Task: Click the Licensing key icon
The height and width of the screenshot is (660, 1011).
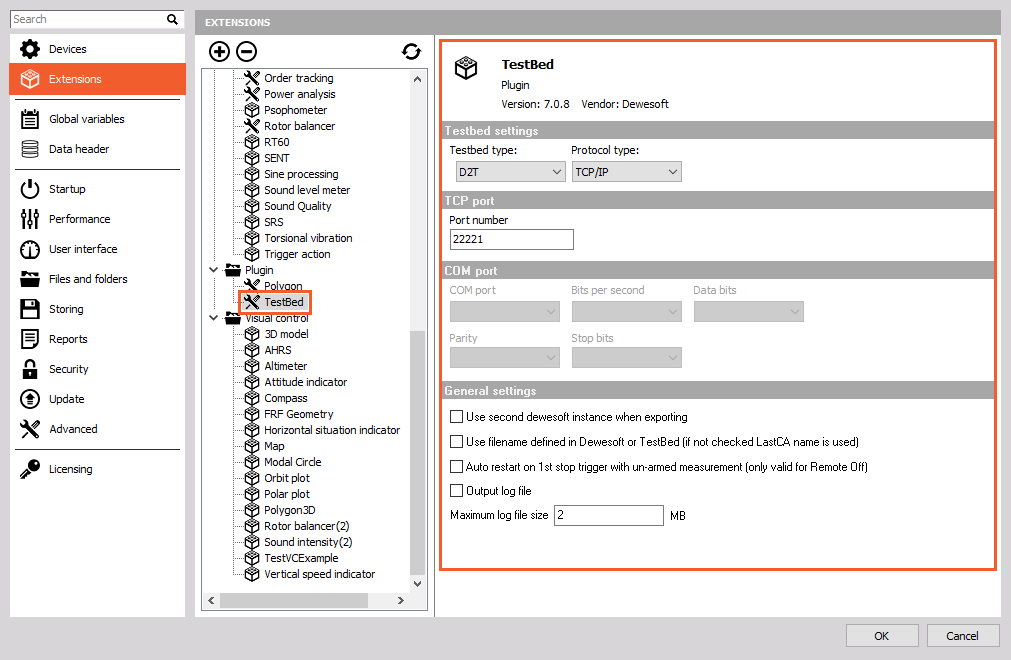Action: [30, 469]
